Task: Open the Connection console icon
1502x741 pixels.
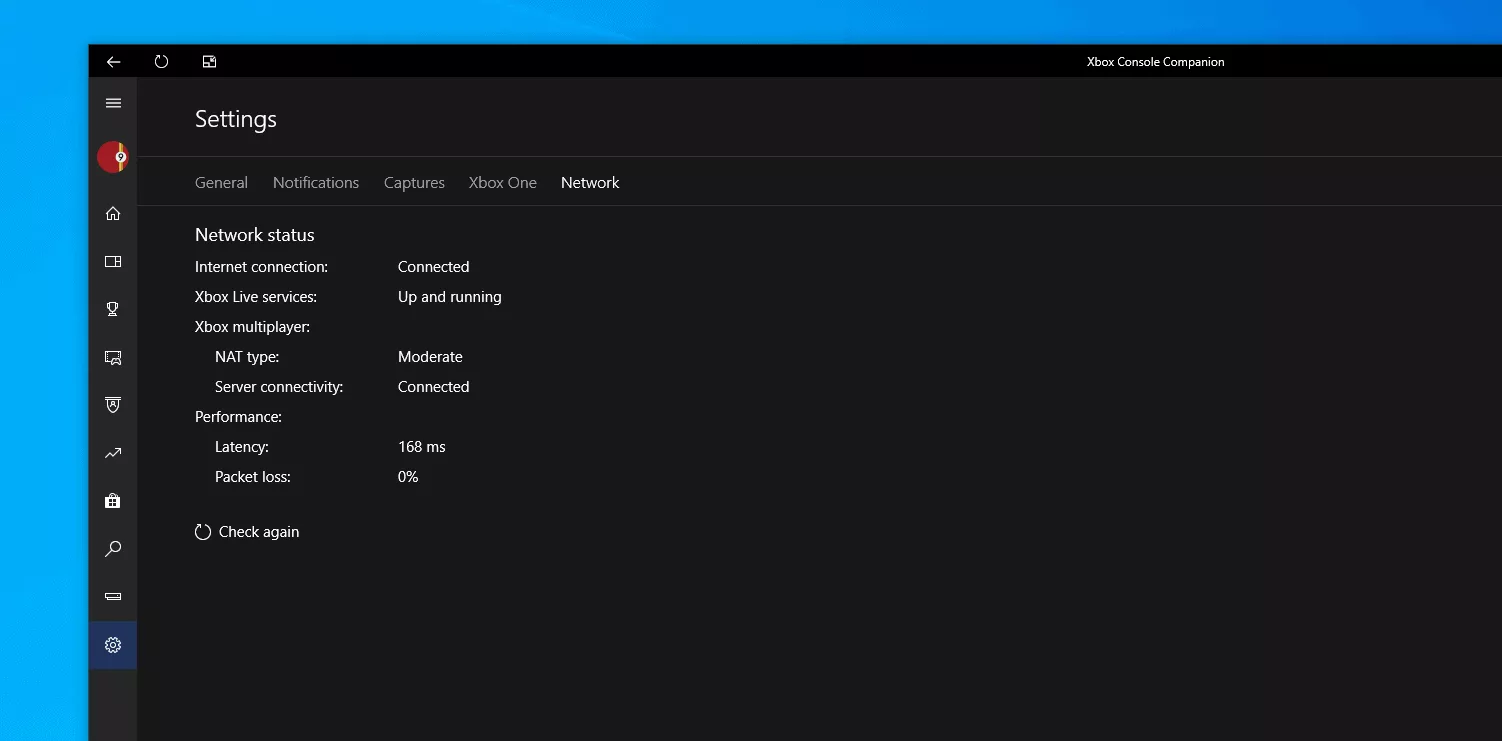Action: coord(113,597)
